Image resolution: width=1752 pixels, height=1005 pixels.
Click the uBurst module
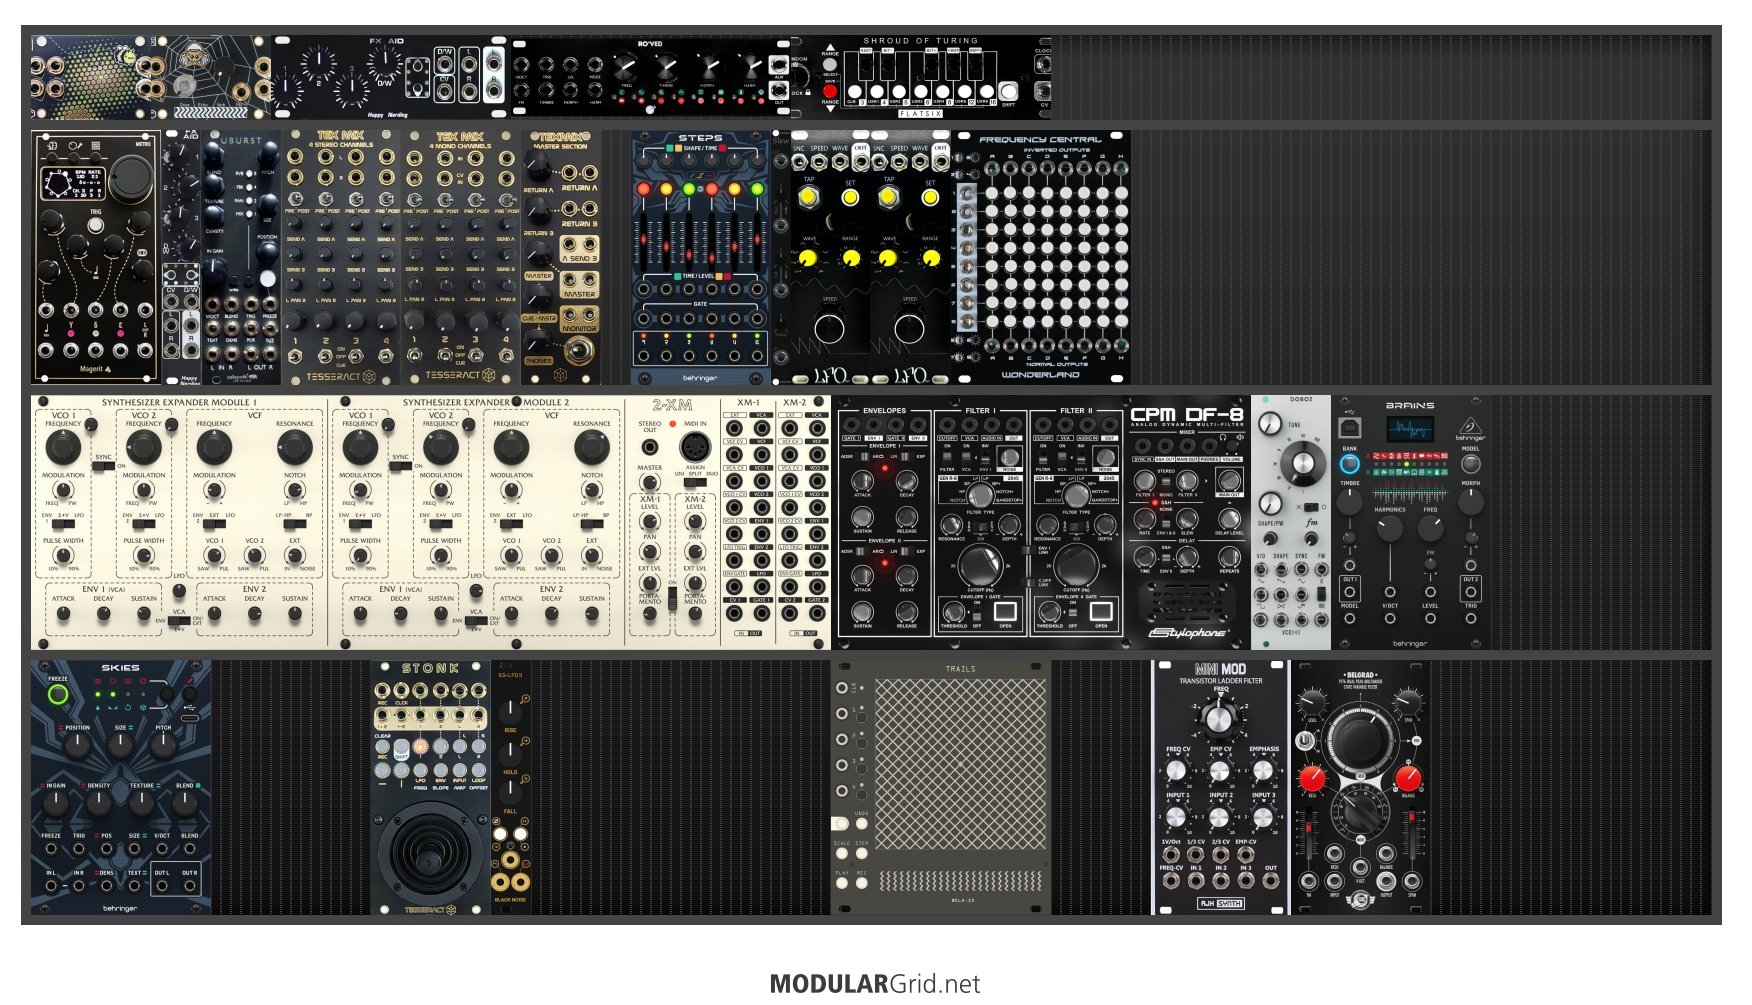click(x=241, y=258)
